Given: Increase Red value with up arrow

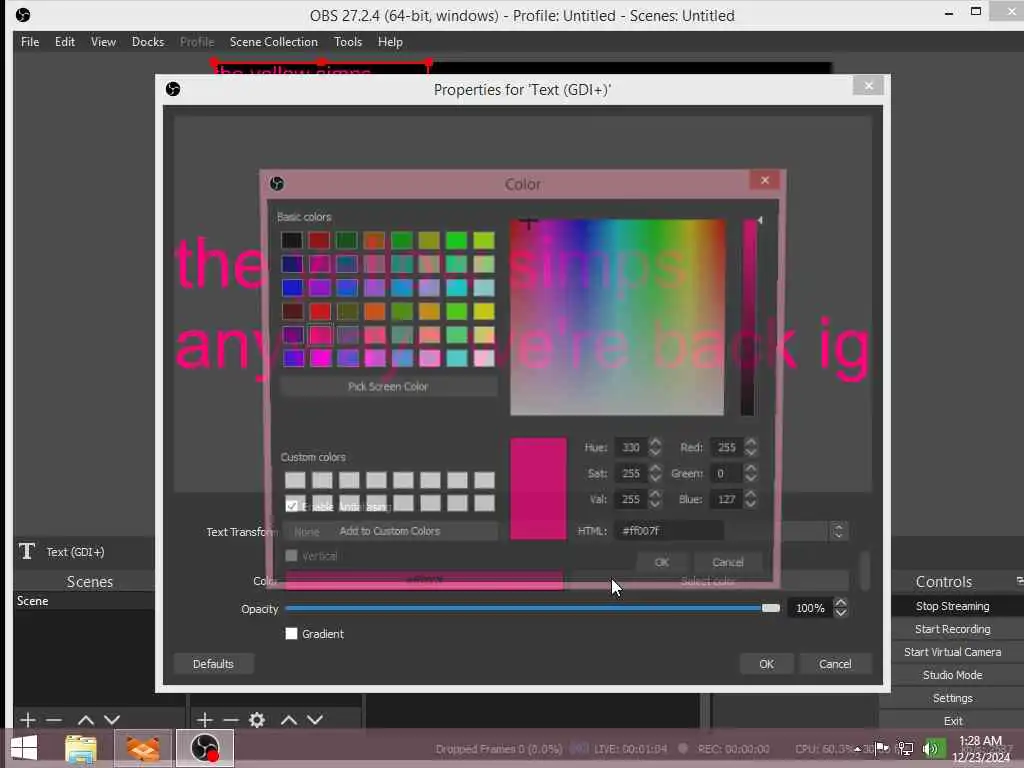Looking at the screenshot, I should tap(751, 442).
